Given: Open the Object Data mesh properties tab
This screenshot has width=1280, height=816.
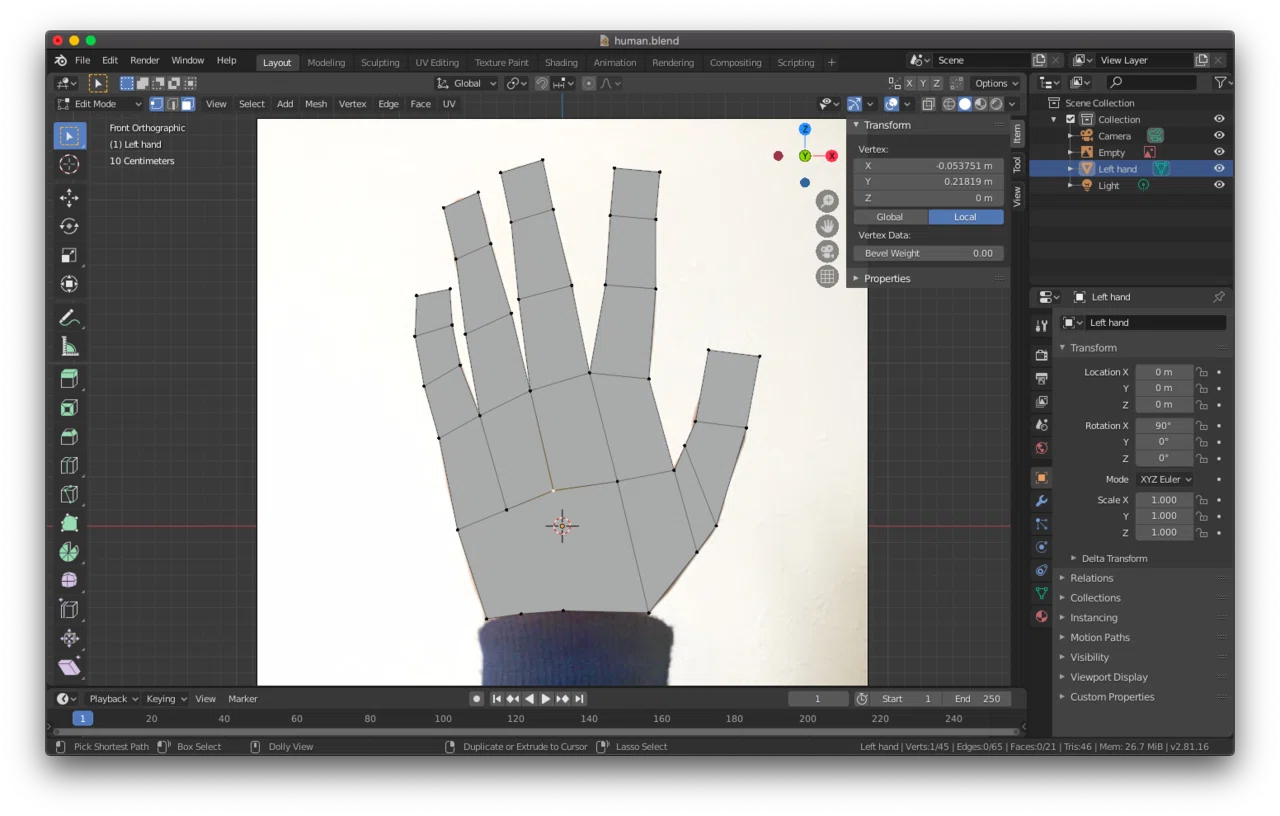Looking at the screenshot, I should pos(1041,593).
